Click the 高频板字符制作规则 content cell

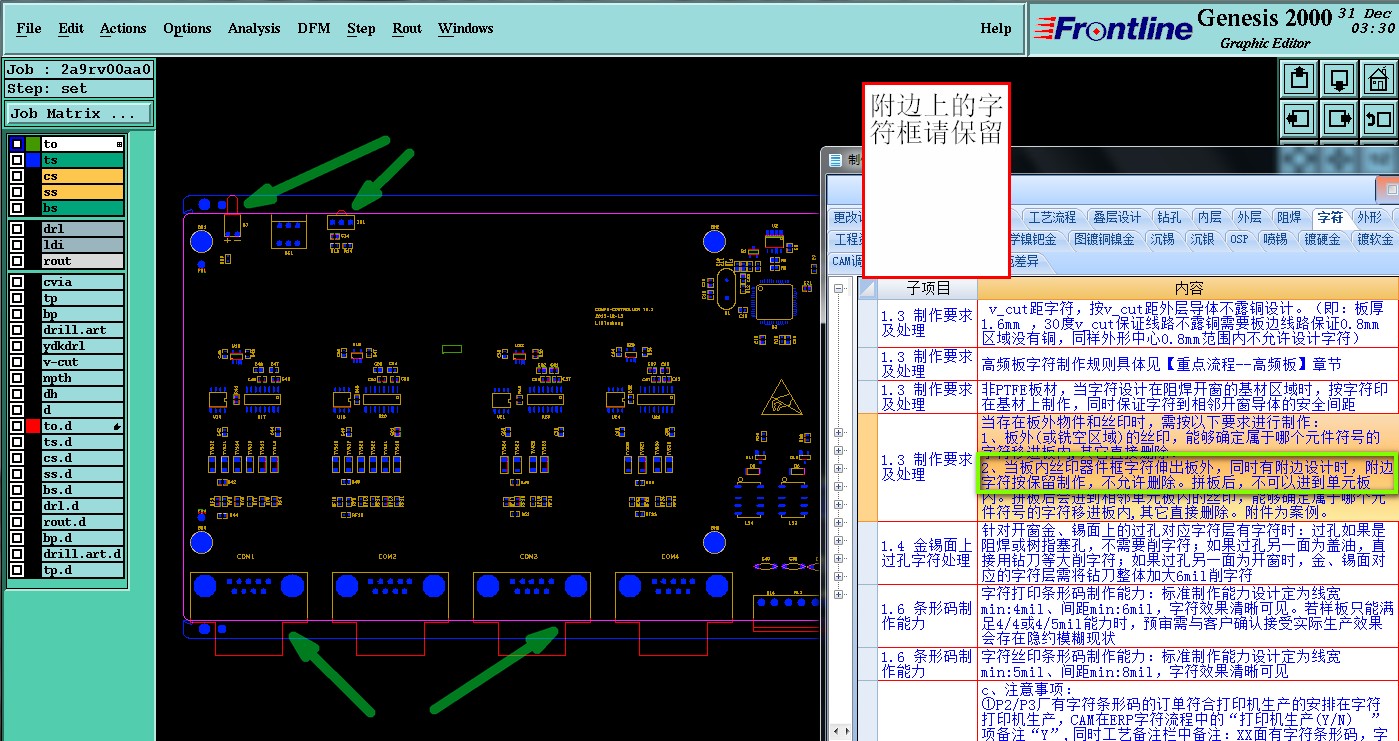pos(1188,364)
